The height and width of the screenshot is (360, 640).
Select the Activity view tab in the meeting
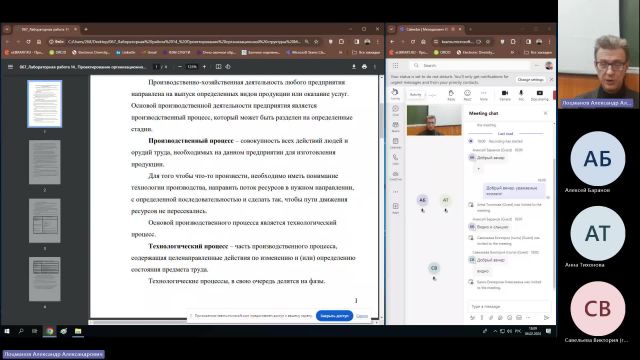pyautogui.click(x=416, y=95)
